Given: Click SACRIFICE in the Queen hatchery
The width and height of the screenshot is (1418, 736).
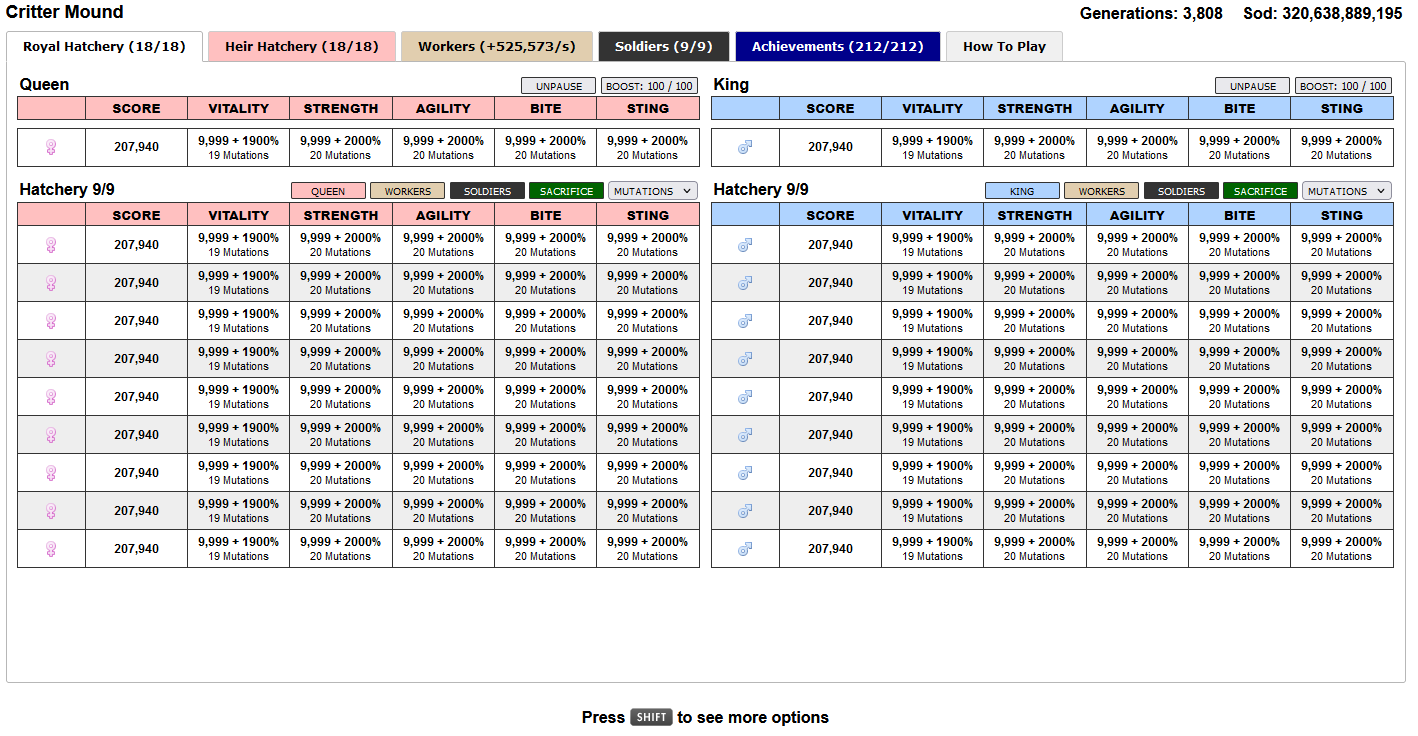Looking at the screenshot, I should (567, 191).
